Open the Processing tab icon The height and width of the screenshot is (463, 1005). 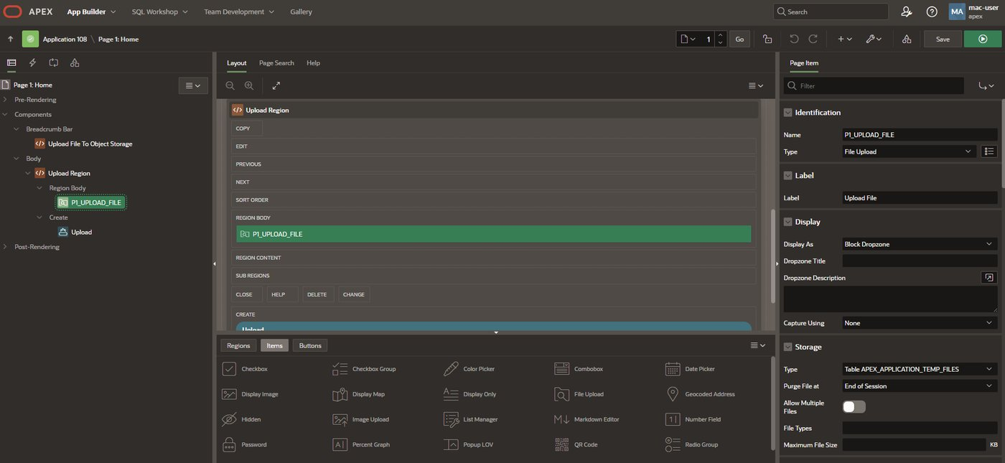(x=54, y=63)
